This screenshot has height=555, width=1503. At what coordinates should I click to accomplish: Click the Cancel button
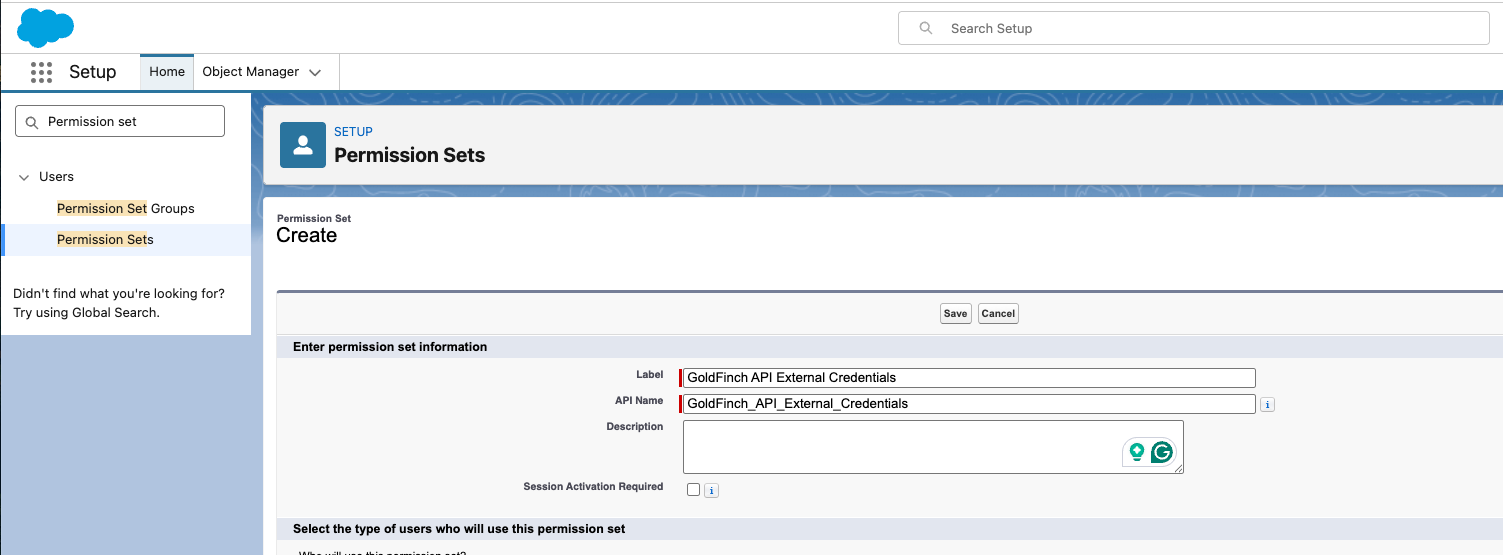[998, 313]
